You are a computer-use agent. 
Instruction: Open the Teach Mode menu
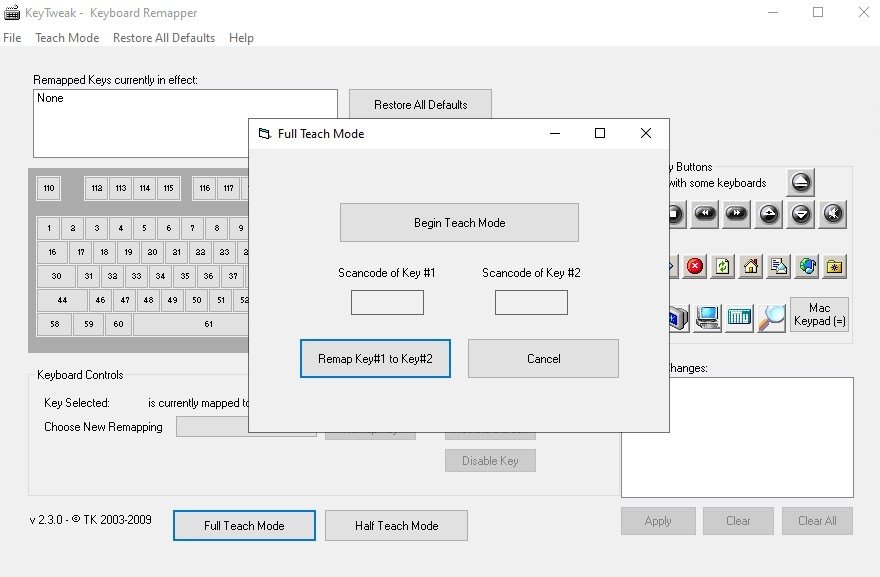pyautogui.click(x=67, y=38)
